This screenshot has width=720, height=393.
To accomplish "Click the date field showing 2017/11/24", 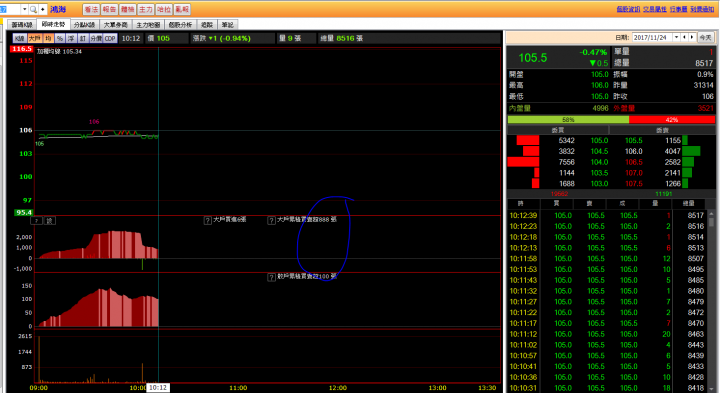I will tap(652, 38).
